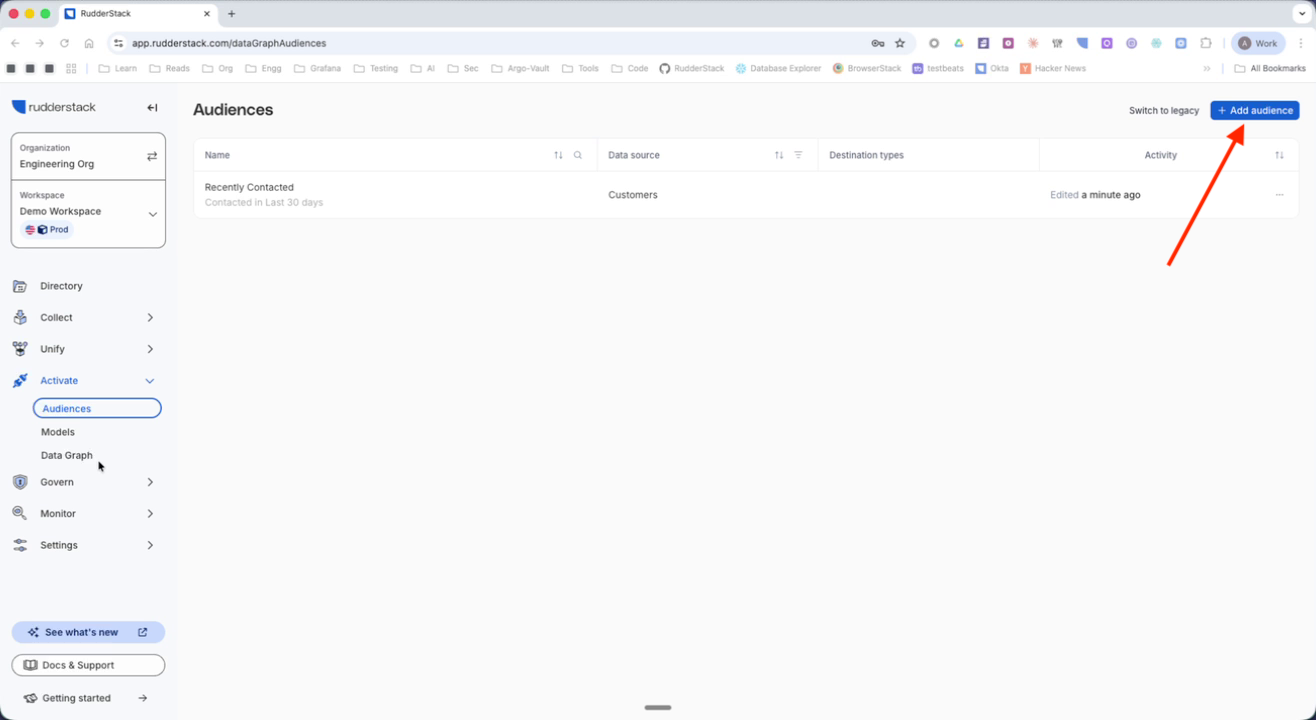
Task: Open the Recently Contacted audience row
Action: pyautogui.click(x=249, y=188)
